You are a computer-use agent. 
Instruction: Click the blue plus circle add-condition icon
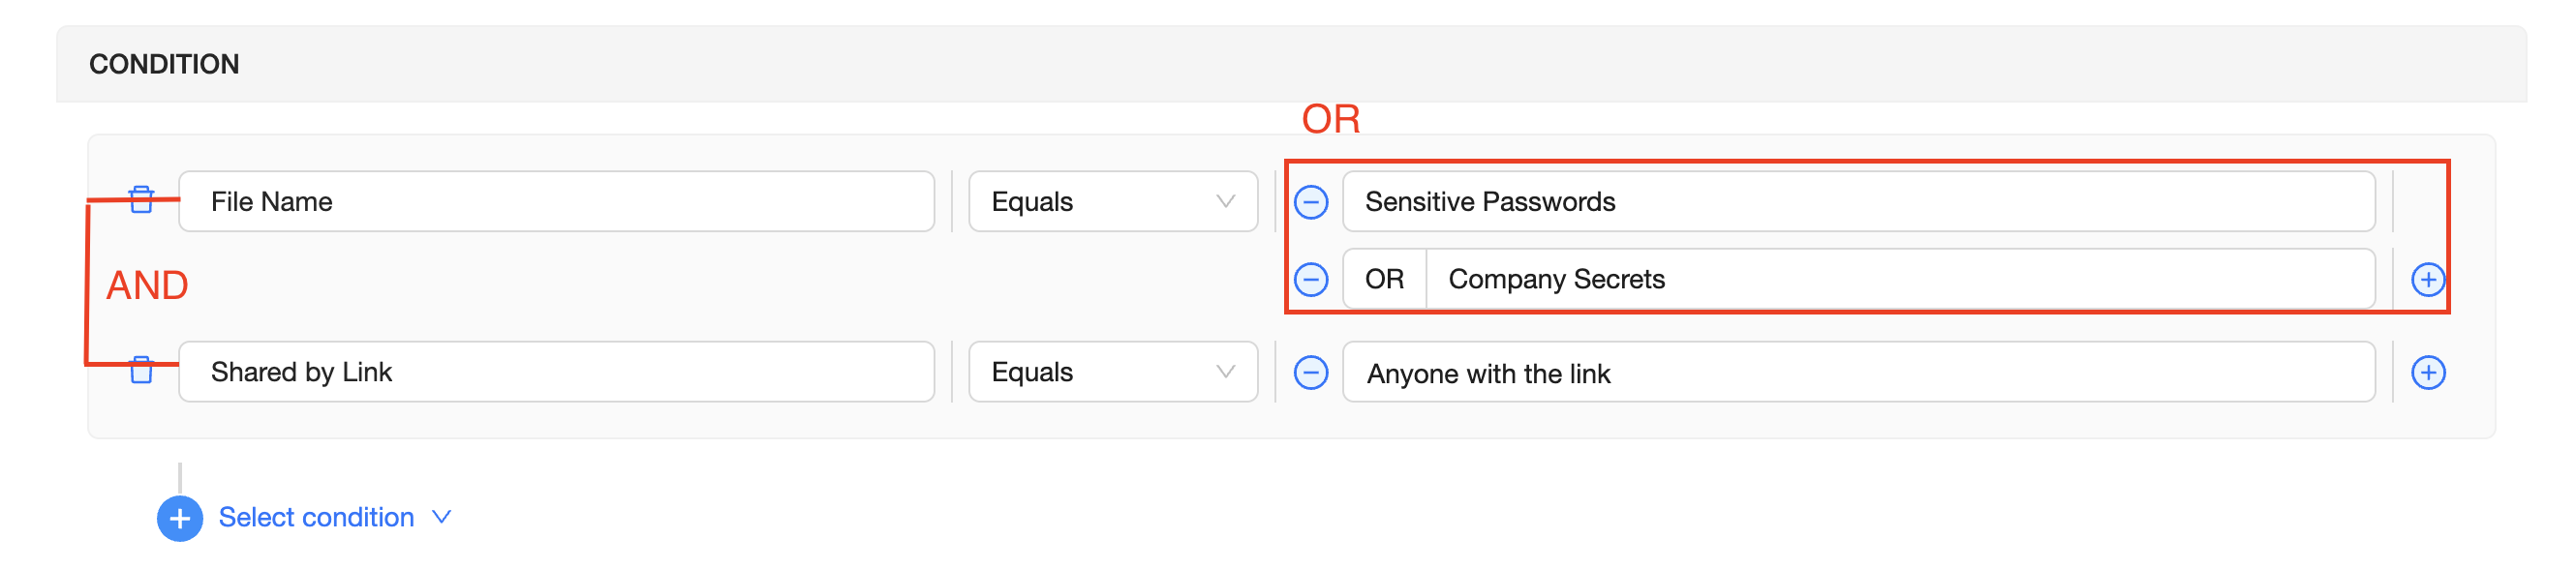(180, 518)
